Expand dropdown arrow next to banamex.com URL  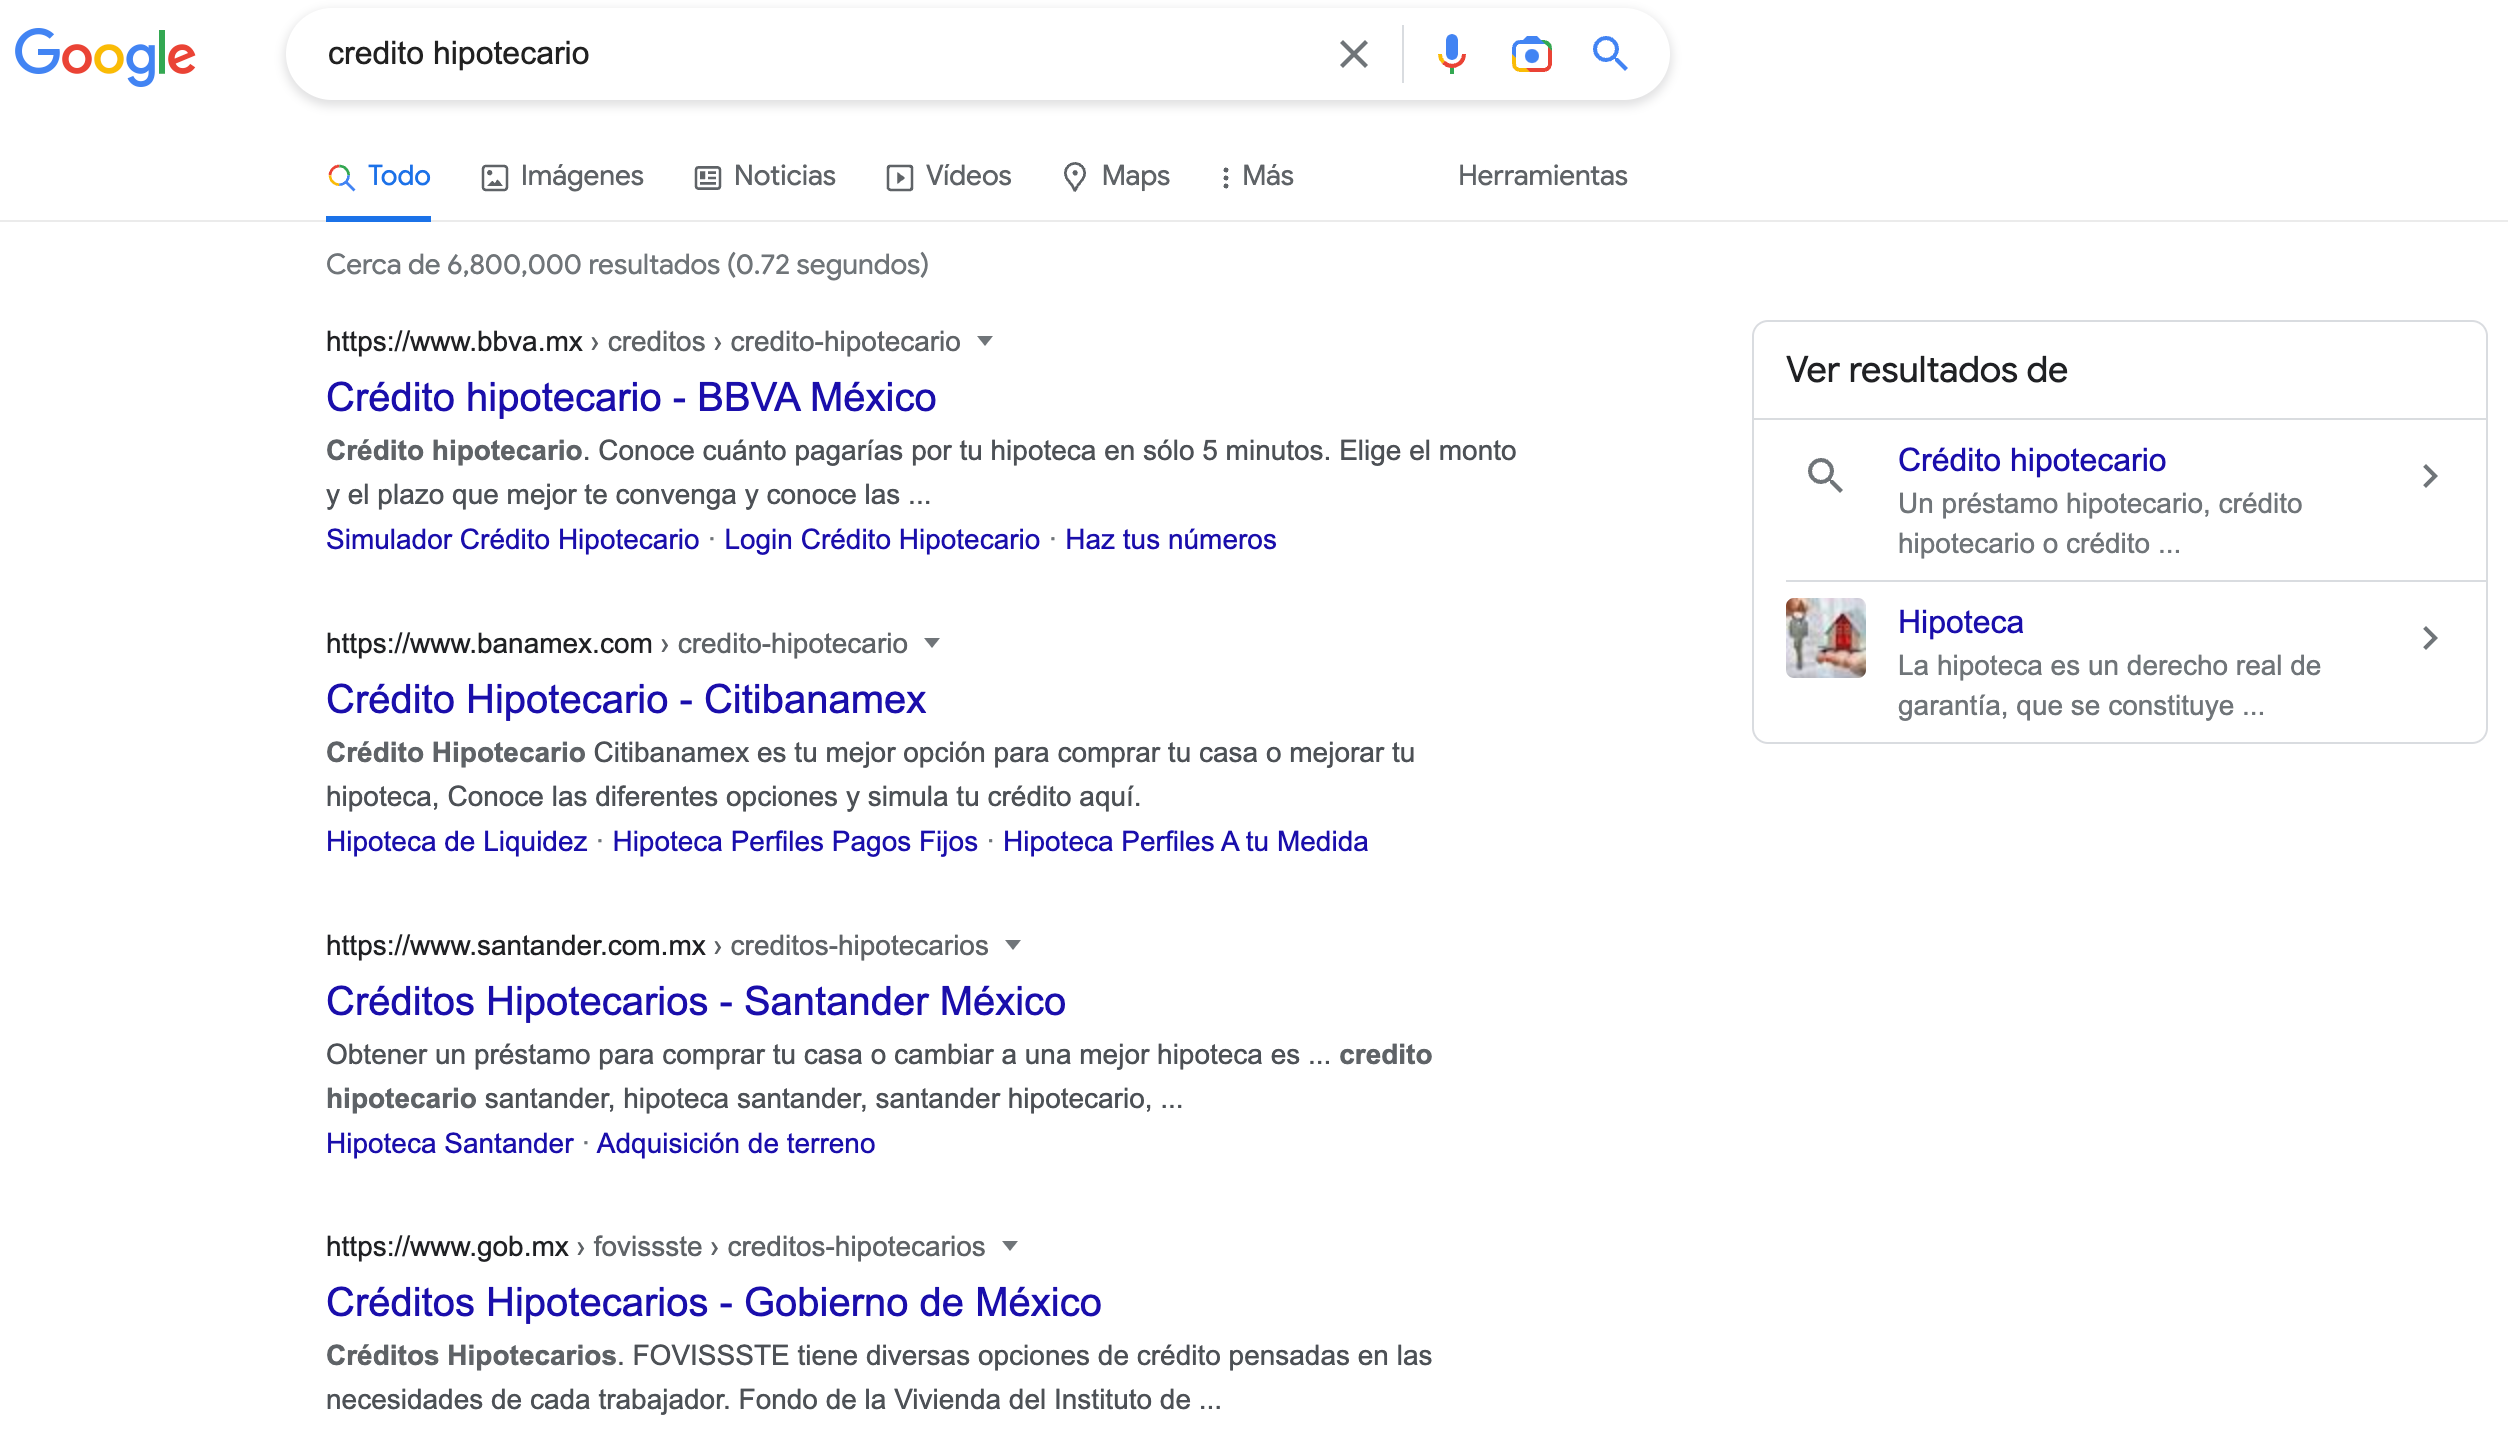point(932,643)
